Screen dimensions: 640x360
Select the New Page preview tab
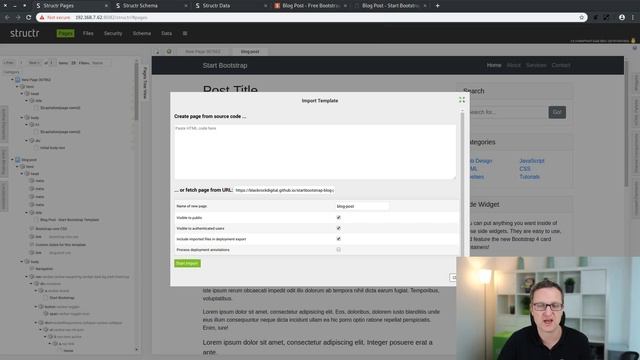[203, 52]
